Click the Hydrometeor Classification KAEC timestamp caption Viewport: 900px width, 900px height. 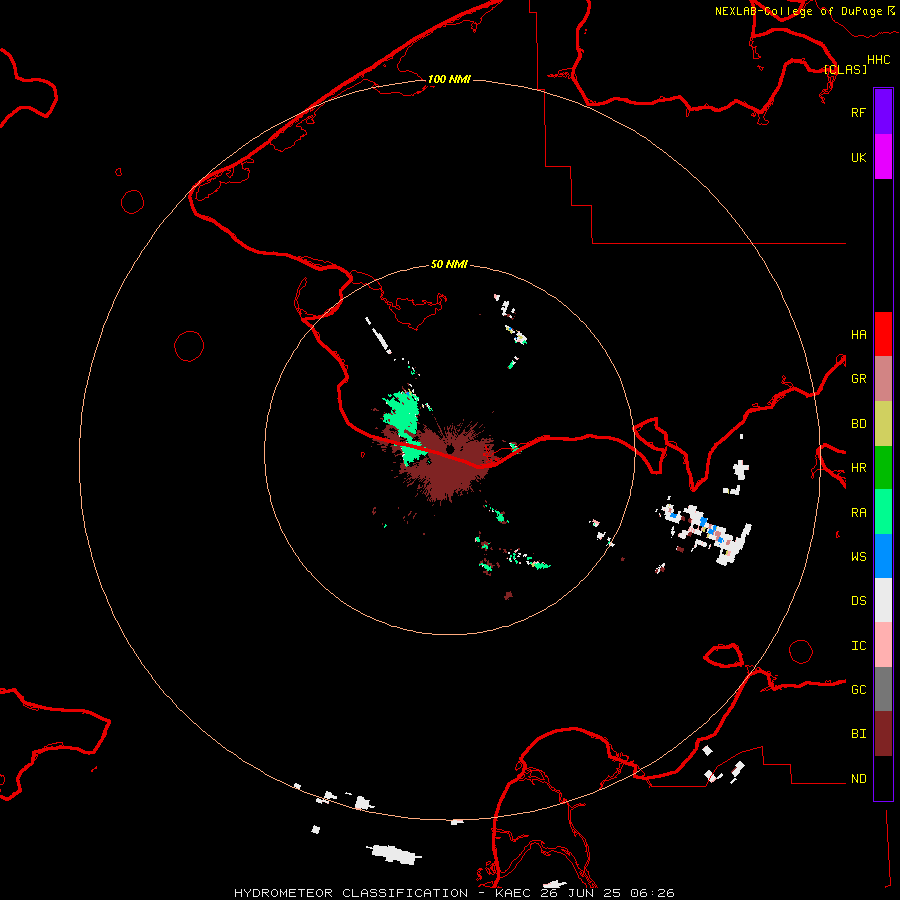point(454,893)
